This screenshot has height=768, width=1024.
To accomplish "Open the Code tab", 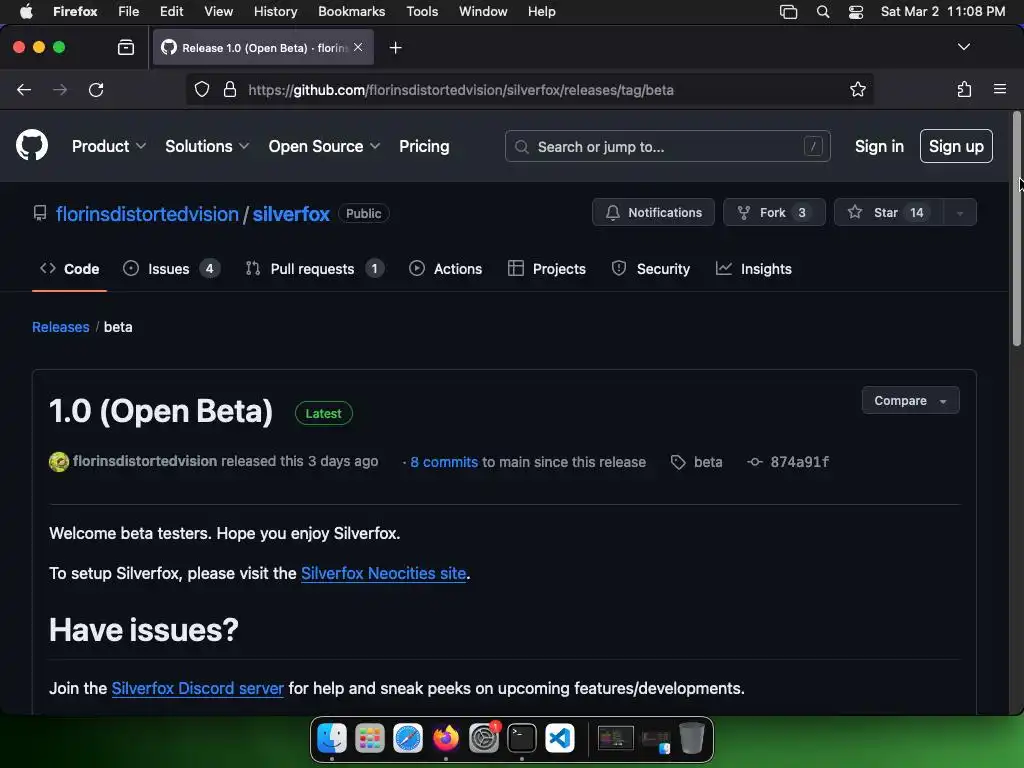I will pos(69,269).
